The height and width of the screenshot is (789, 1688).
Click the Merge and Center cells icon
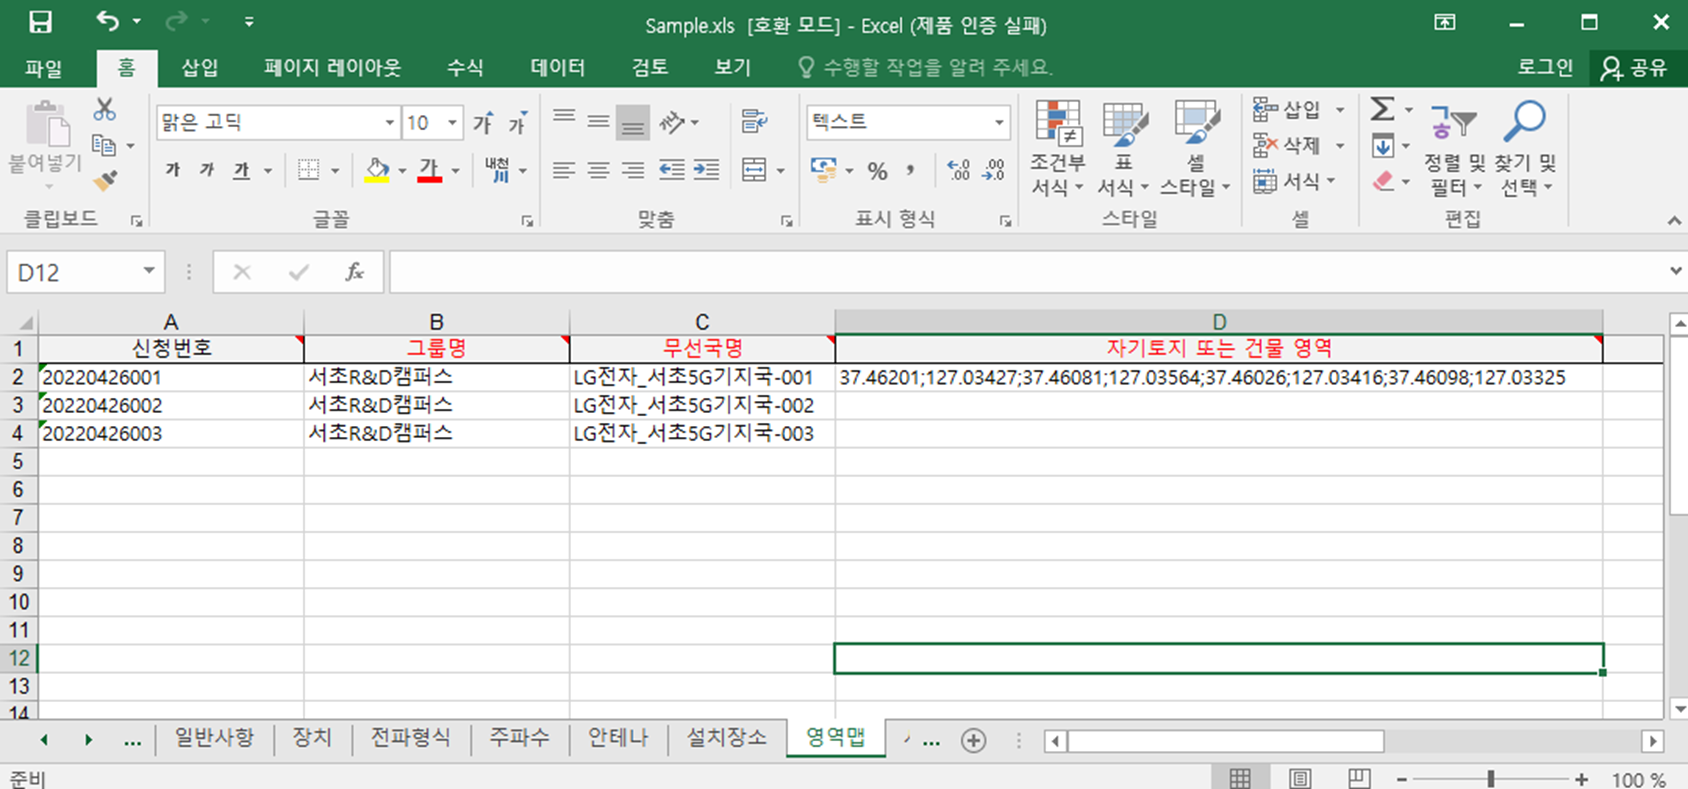(755, 171)
